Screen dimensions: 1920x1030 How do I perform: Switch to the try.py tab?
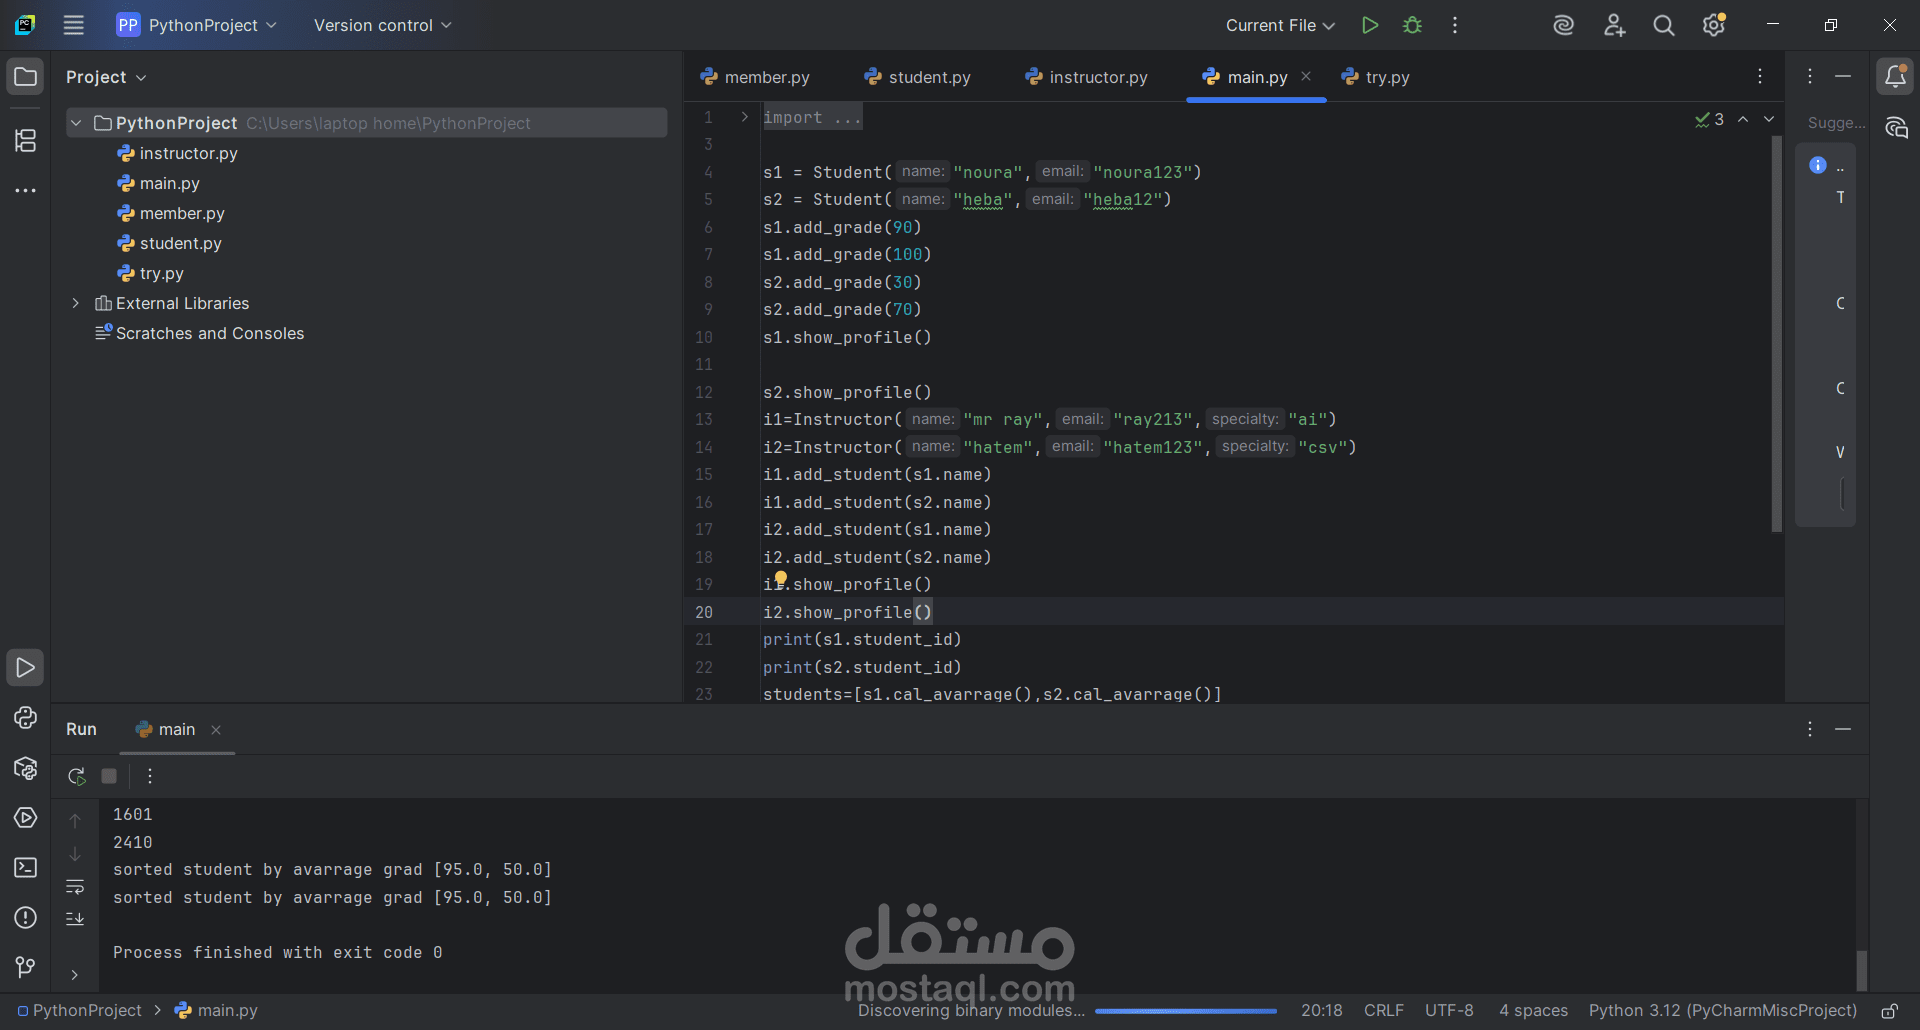pos(1376,77)
